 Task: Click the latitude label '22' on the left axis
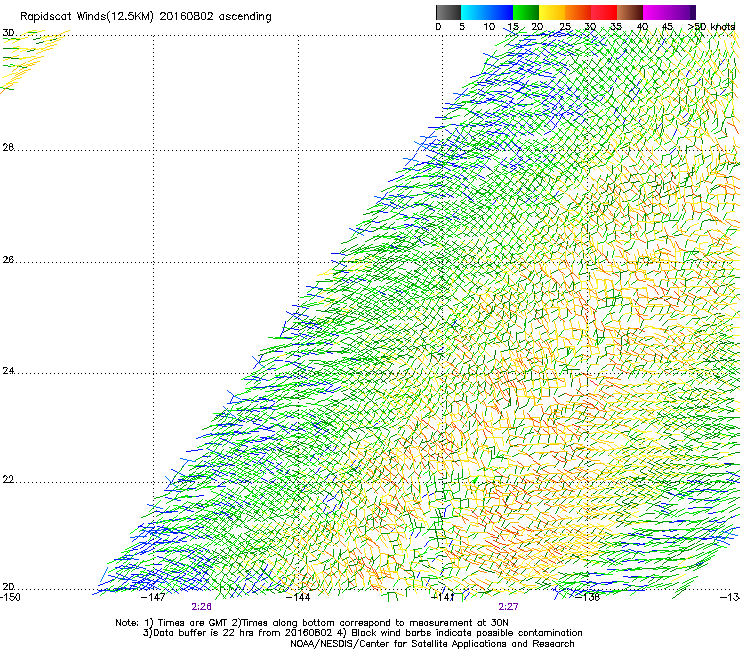8,480
